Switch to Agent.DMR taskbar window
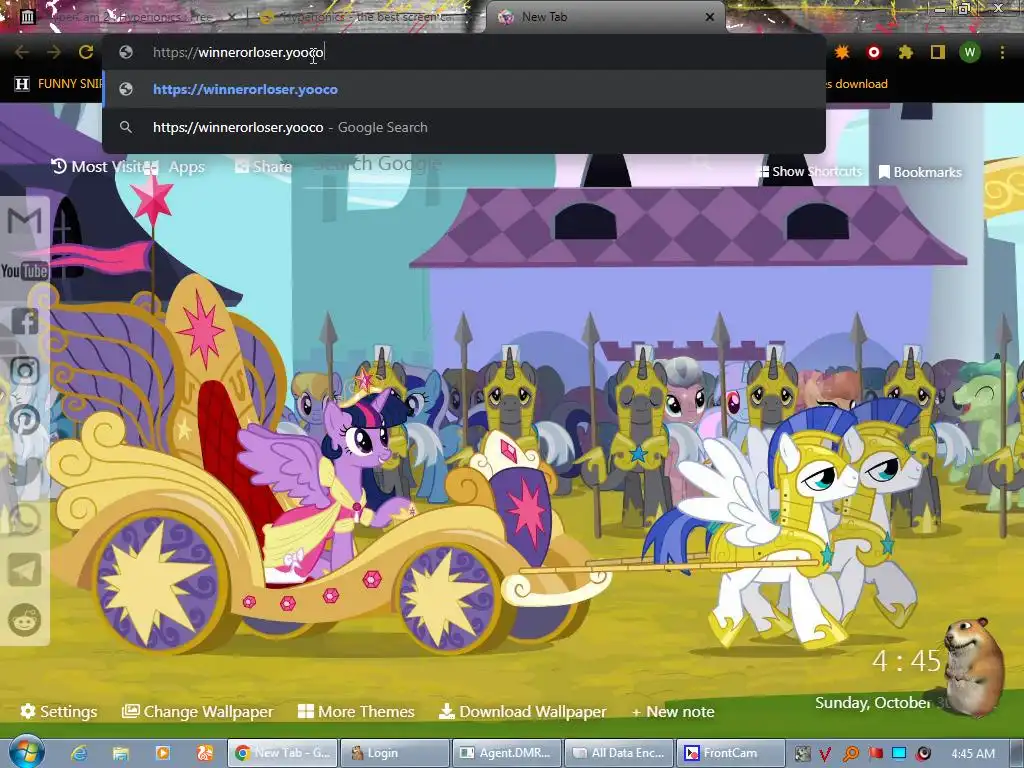1024x768 pixels. (507, 753)
